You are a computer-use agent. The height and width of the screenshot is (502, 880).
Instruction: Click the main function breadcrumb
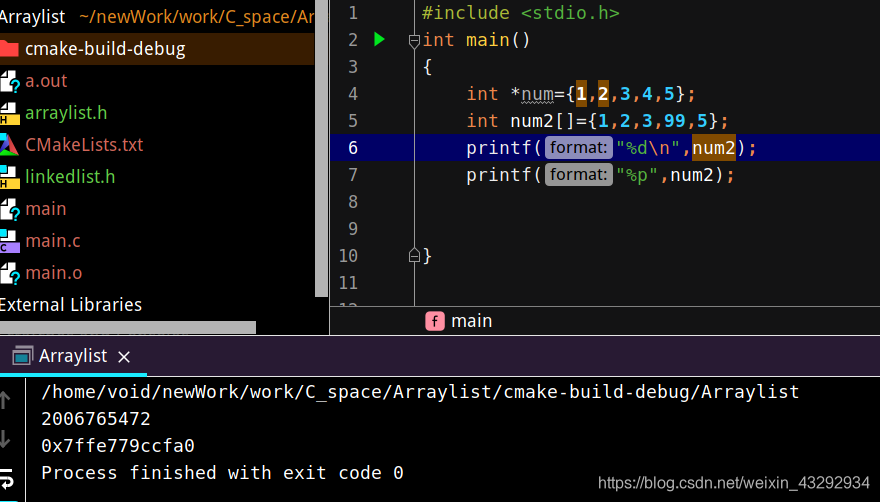(471, 321)
